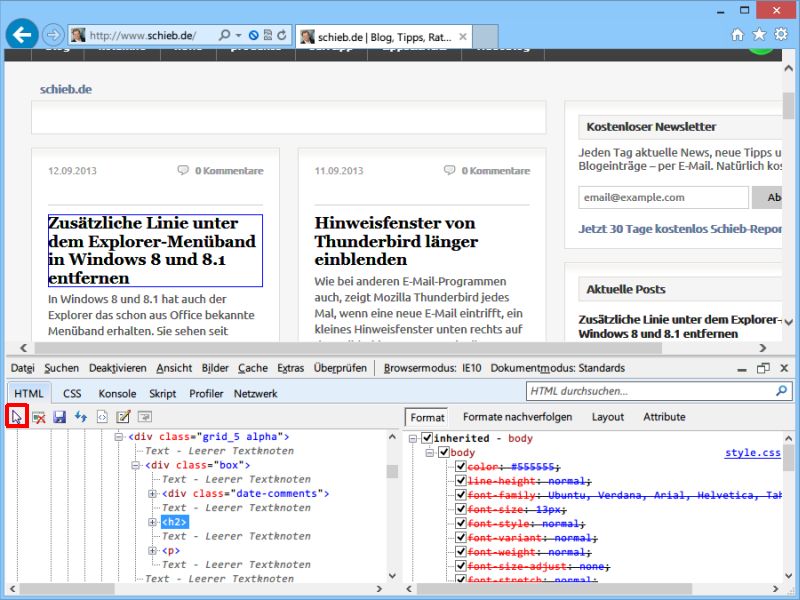Screen dimensions: 800x600
Task: Activate the select element by click arrow tool
Action: click(17, 417)
